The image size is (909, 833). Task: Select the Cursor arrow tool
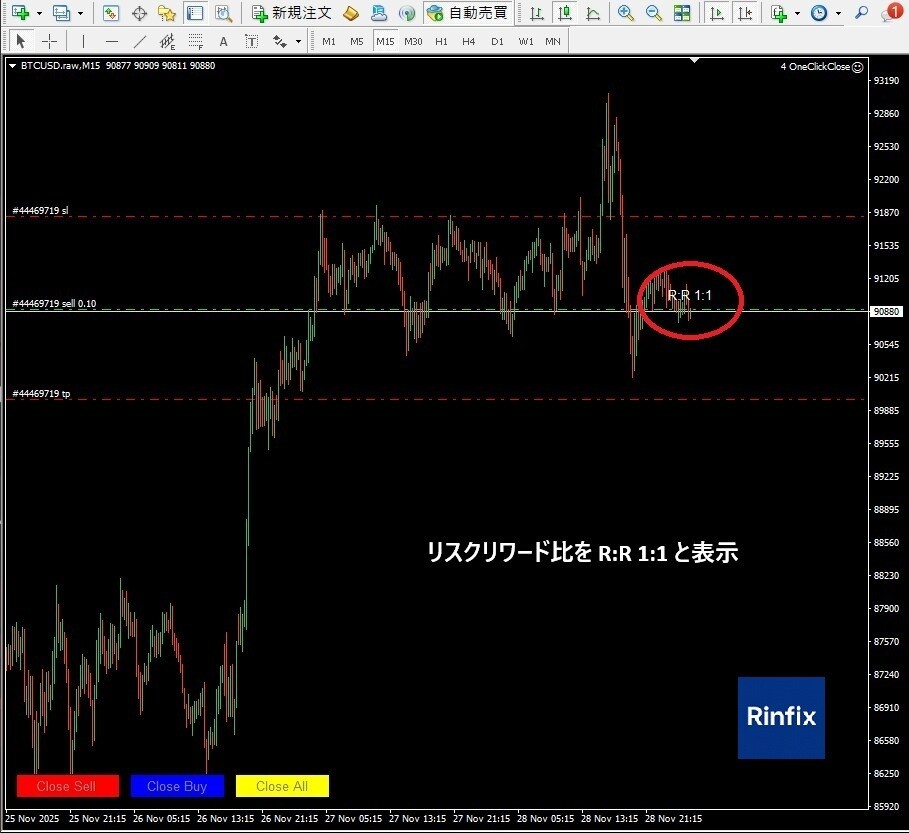(x=21, y=41)
